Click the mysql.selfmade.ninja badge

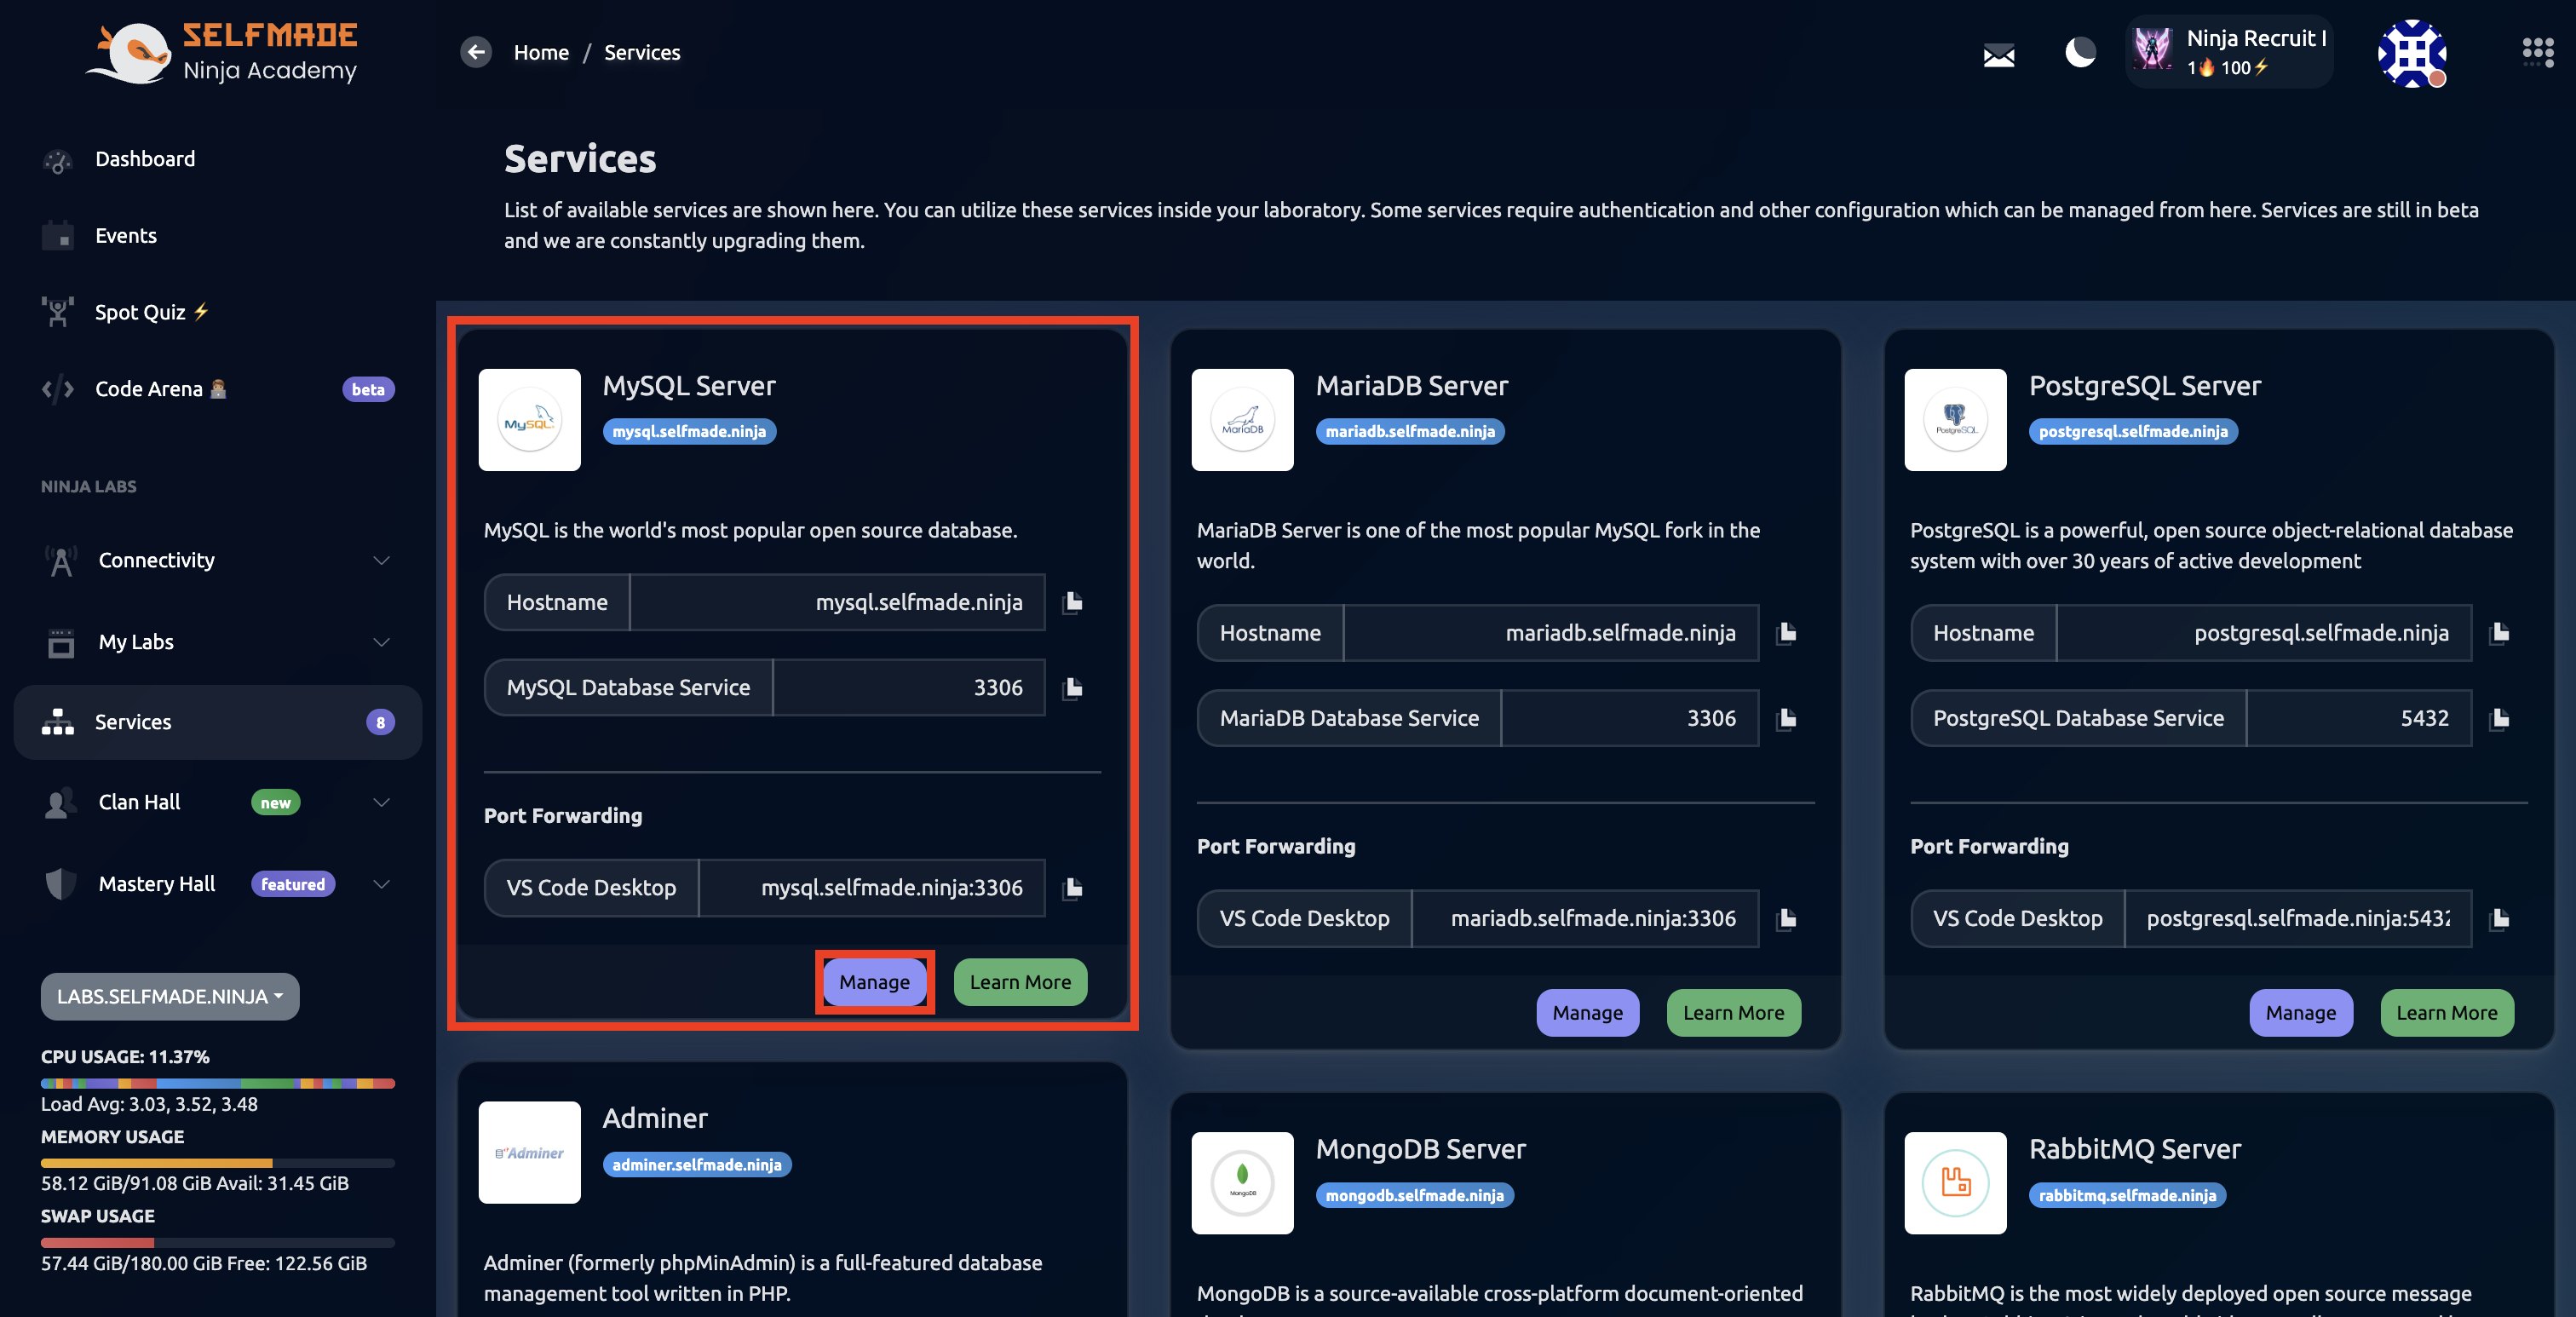tap(689, 431)
